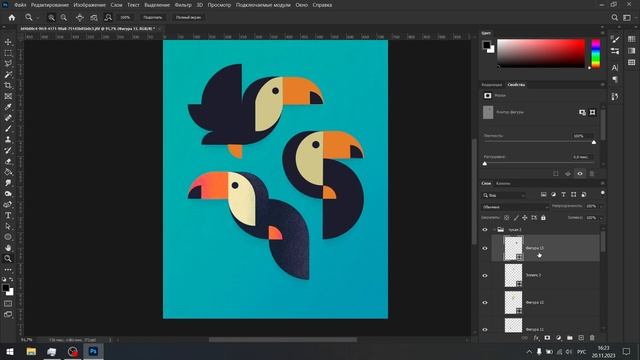Select the Dodge tool
Screen dimensions: 640x360
pyautogui.click(x=8, y=193)
